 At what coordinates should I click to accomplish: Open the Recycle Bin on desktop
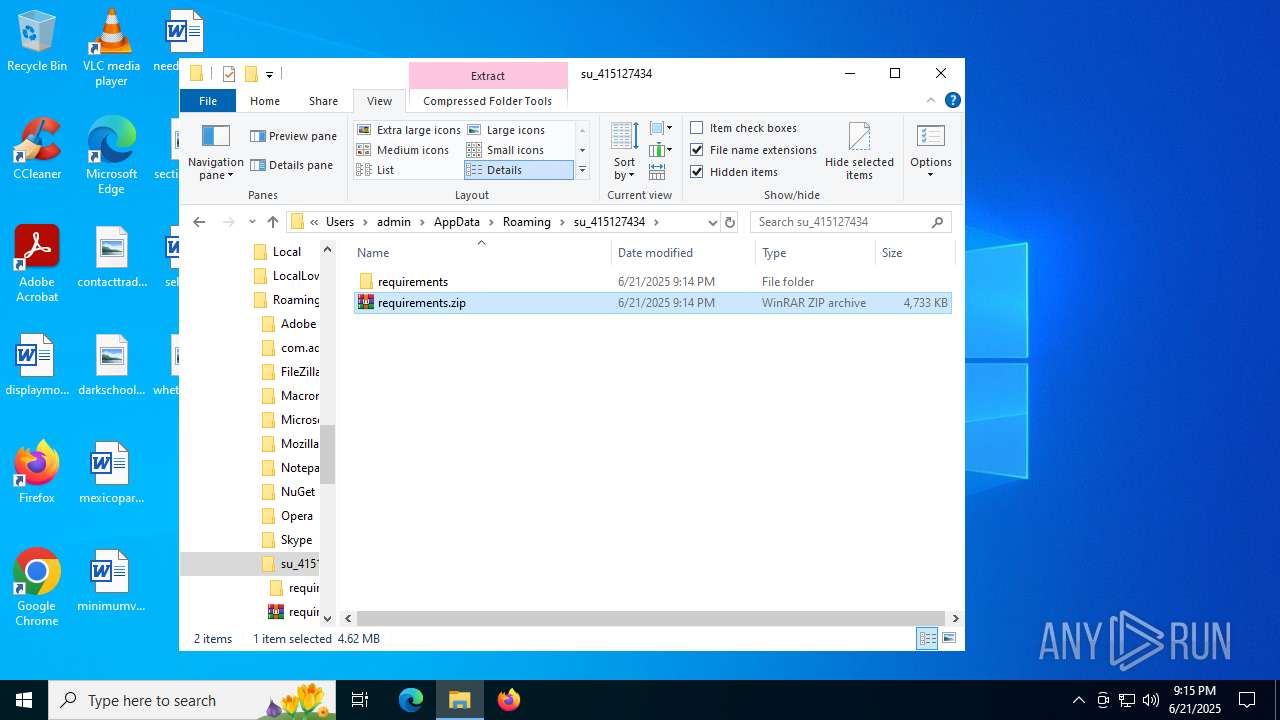coord(37,42)
